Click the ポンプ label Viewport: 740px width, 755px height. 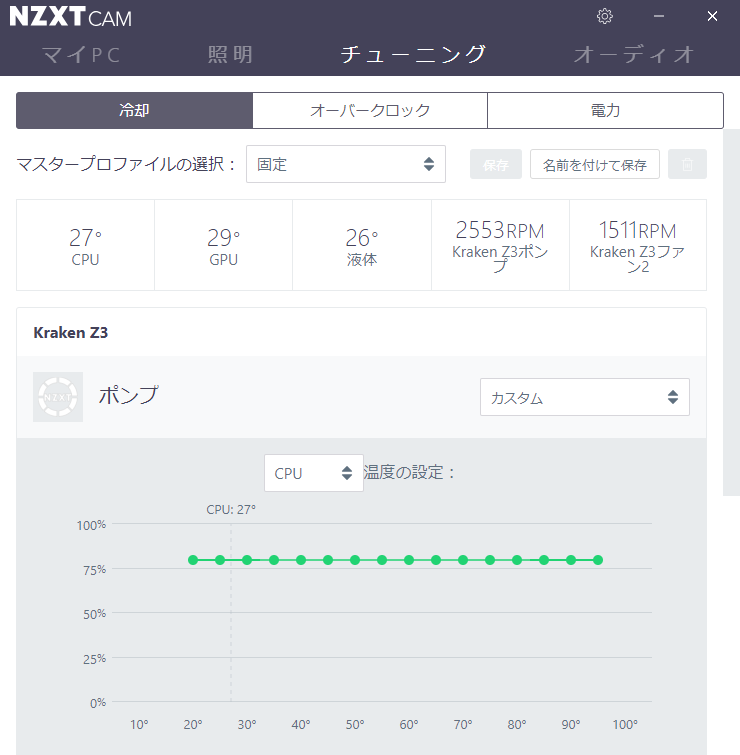tap(129, 395)
